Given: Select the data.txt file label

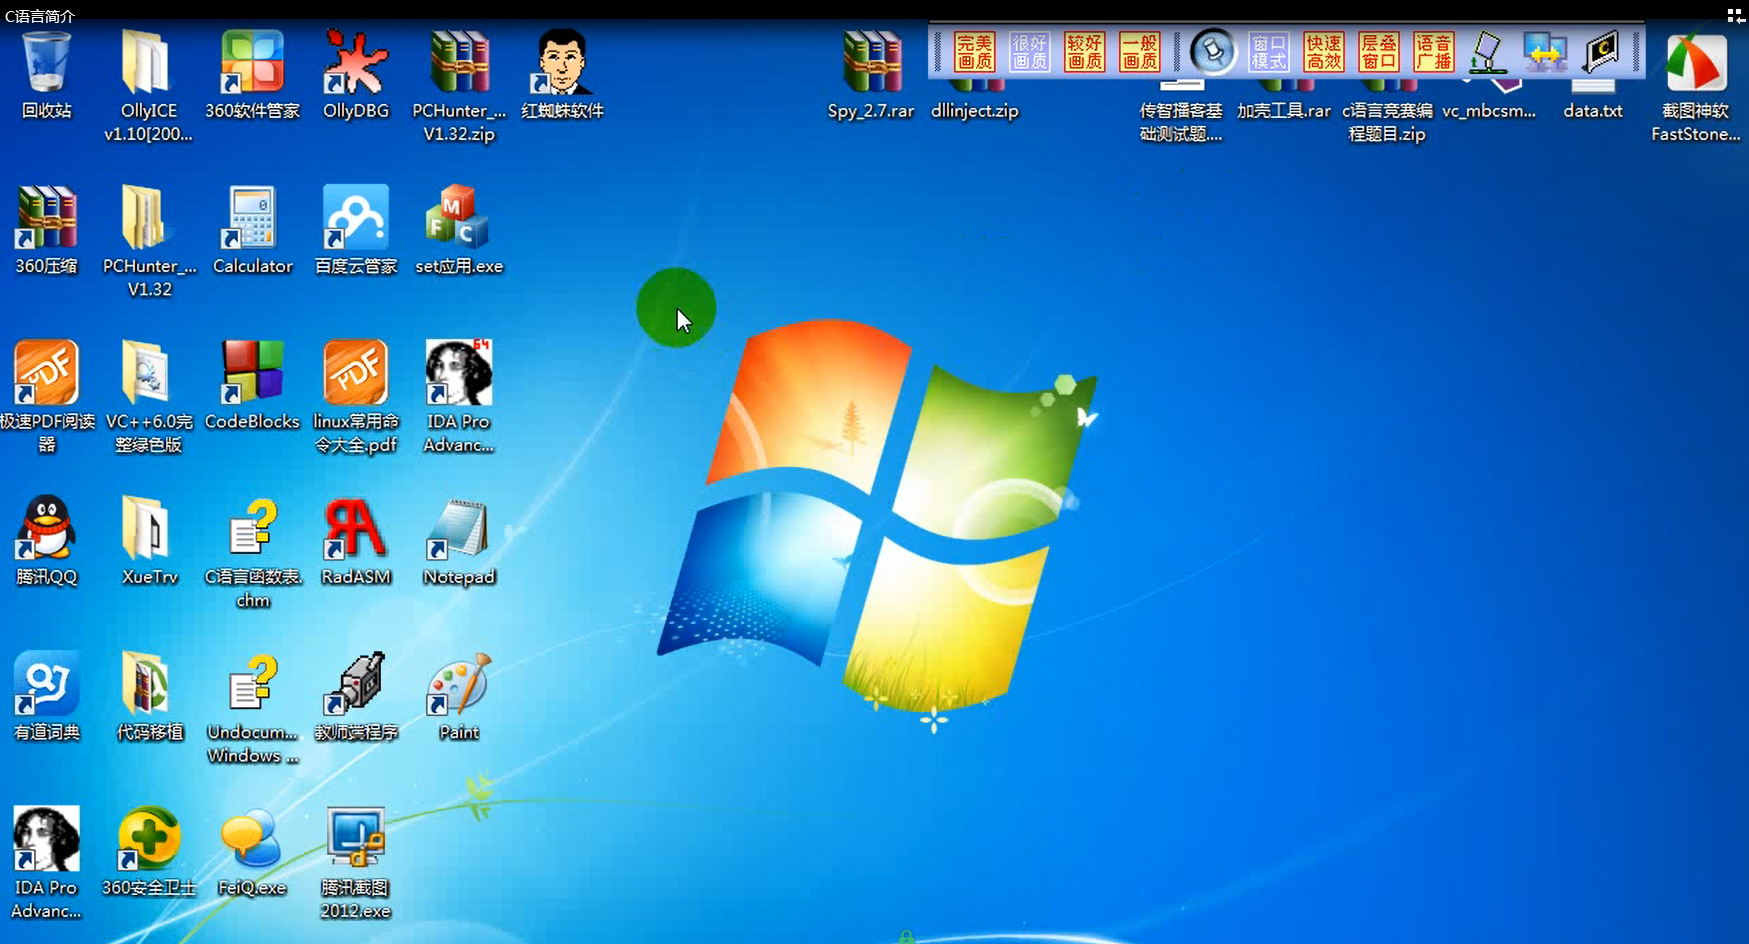Looking at the screenshot, I should click(1593, 111).
